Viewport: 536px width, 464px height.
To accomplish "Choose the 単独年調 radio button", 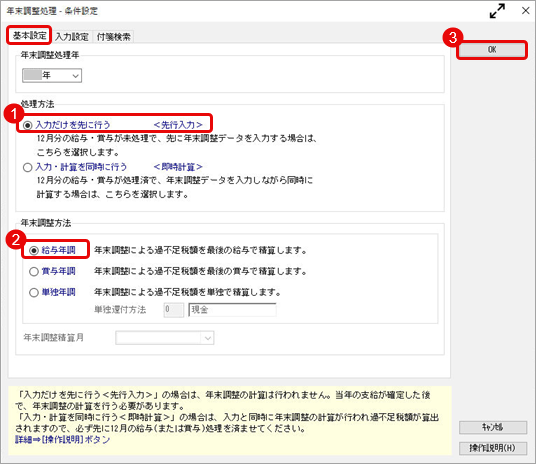I will [34, 292].
